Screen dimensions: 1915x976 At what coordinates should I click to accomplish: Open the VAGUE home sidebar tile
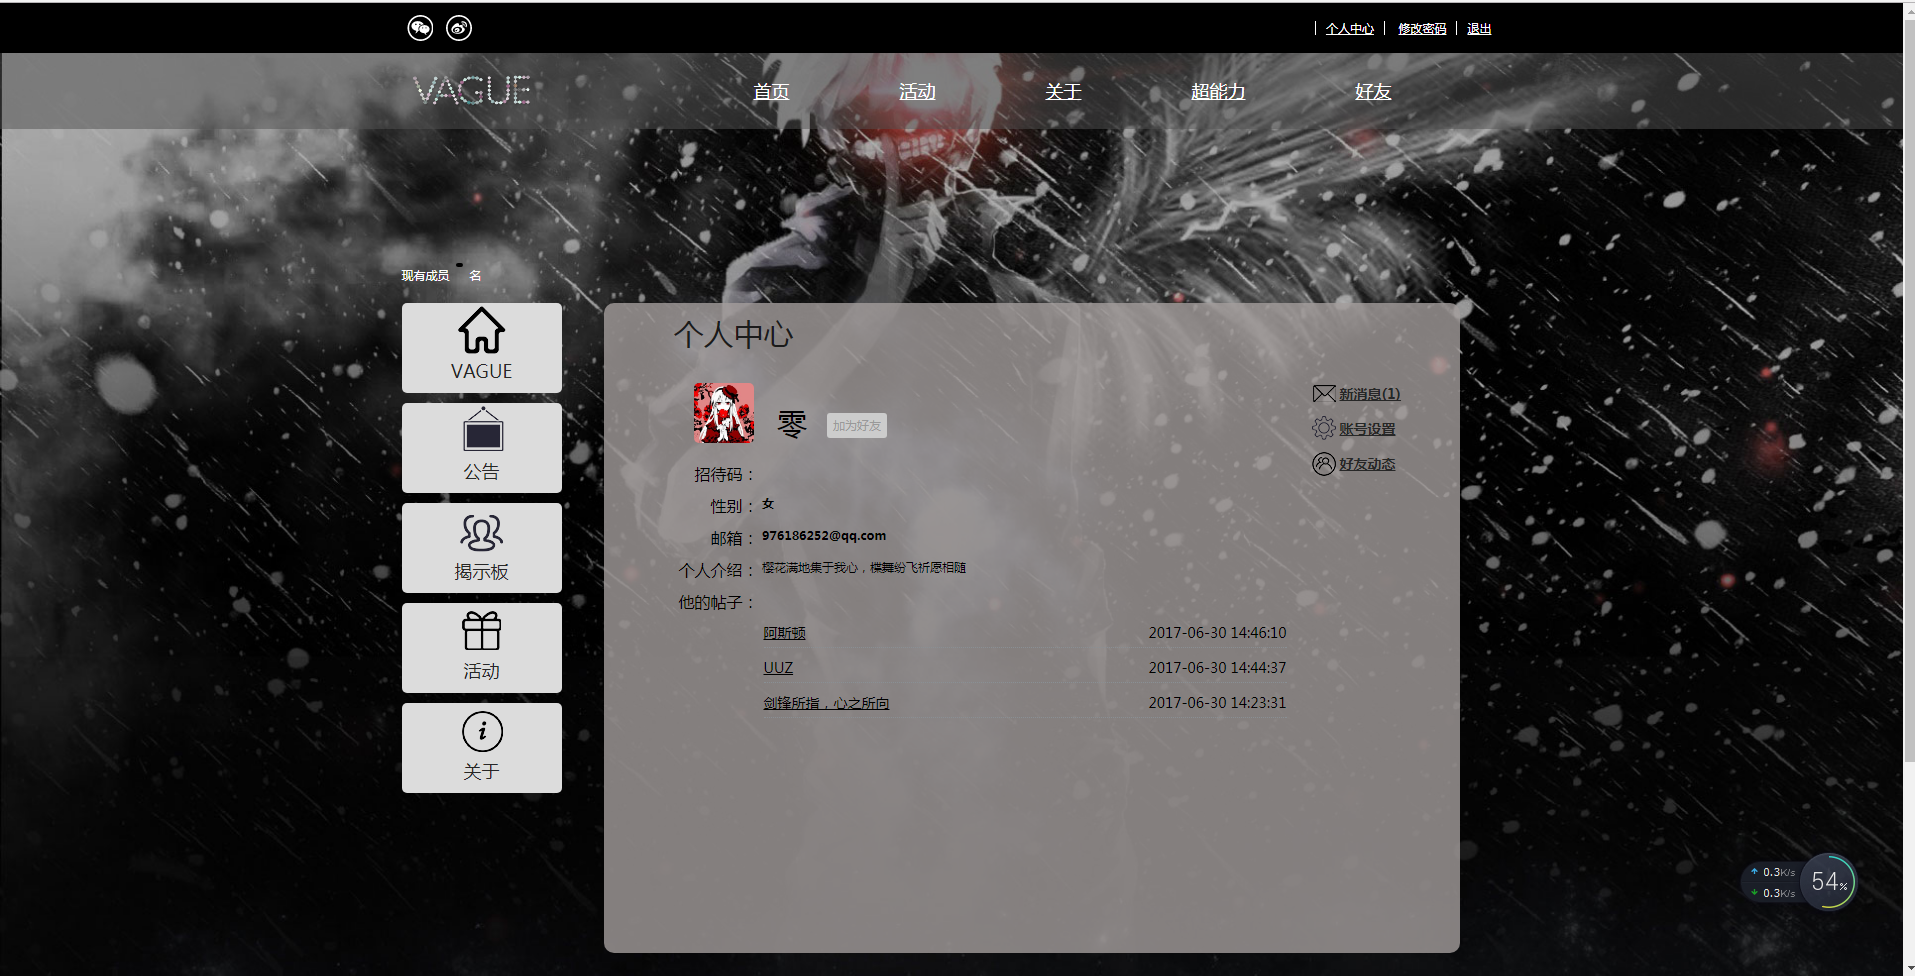click(482, 348)
